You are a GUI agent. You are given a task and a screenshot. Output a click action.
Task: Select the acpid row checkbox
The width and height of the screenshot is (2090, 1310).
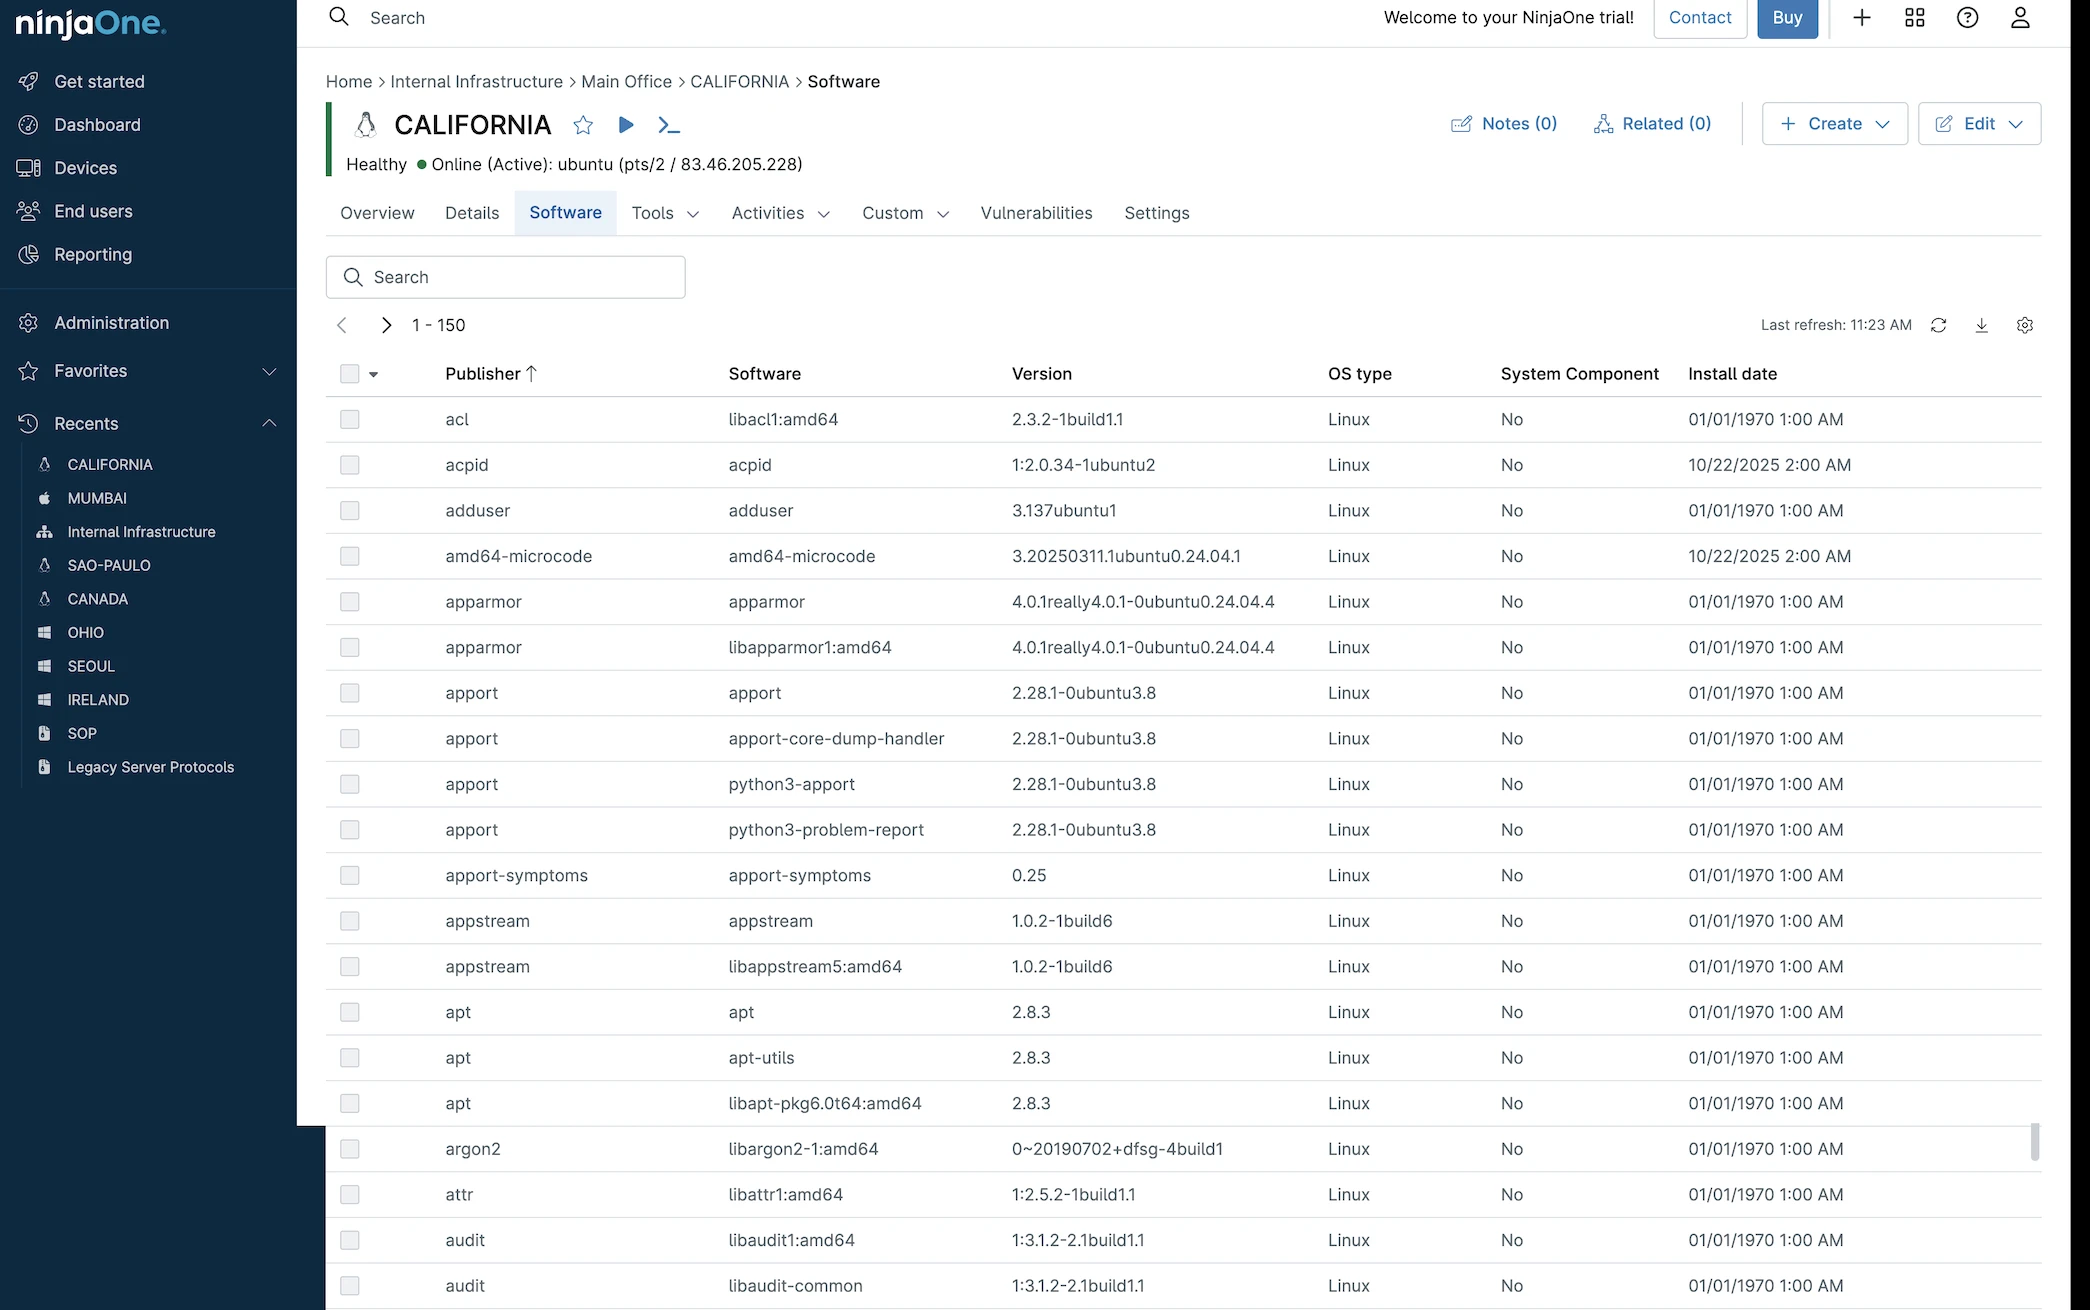(349, 465)
